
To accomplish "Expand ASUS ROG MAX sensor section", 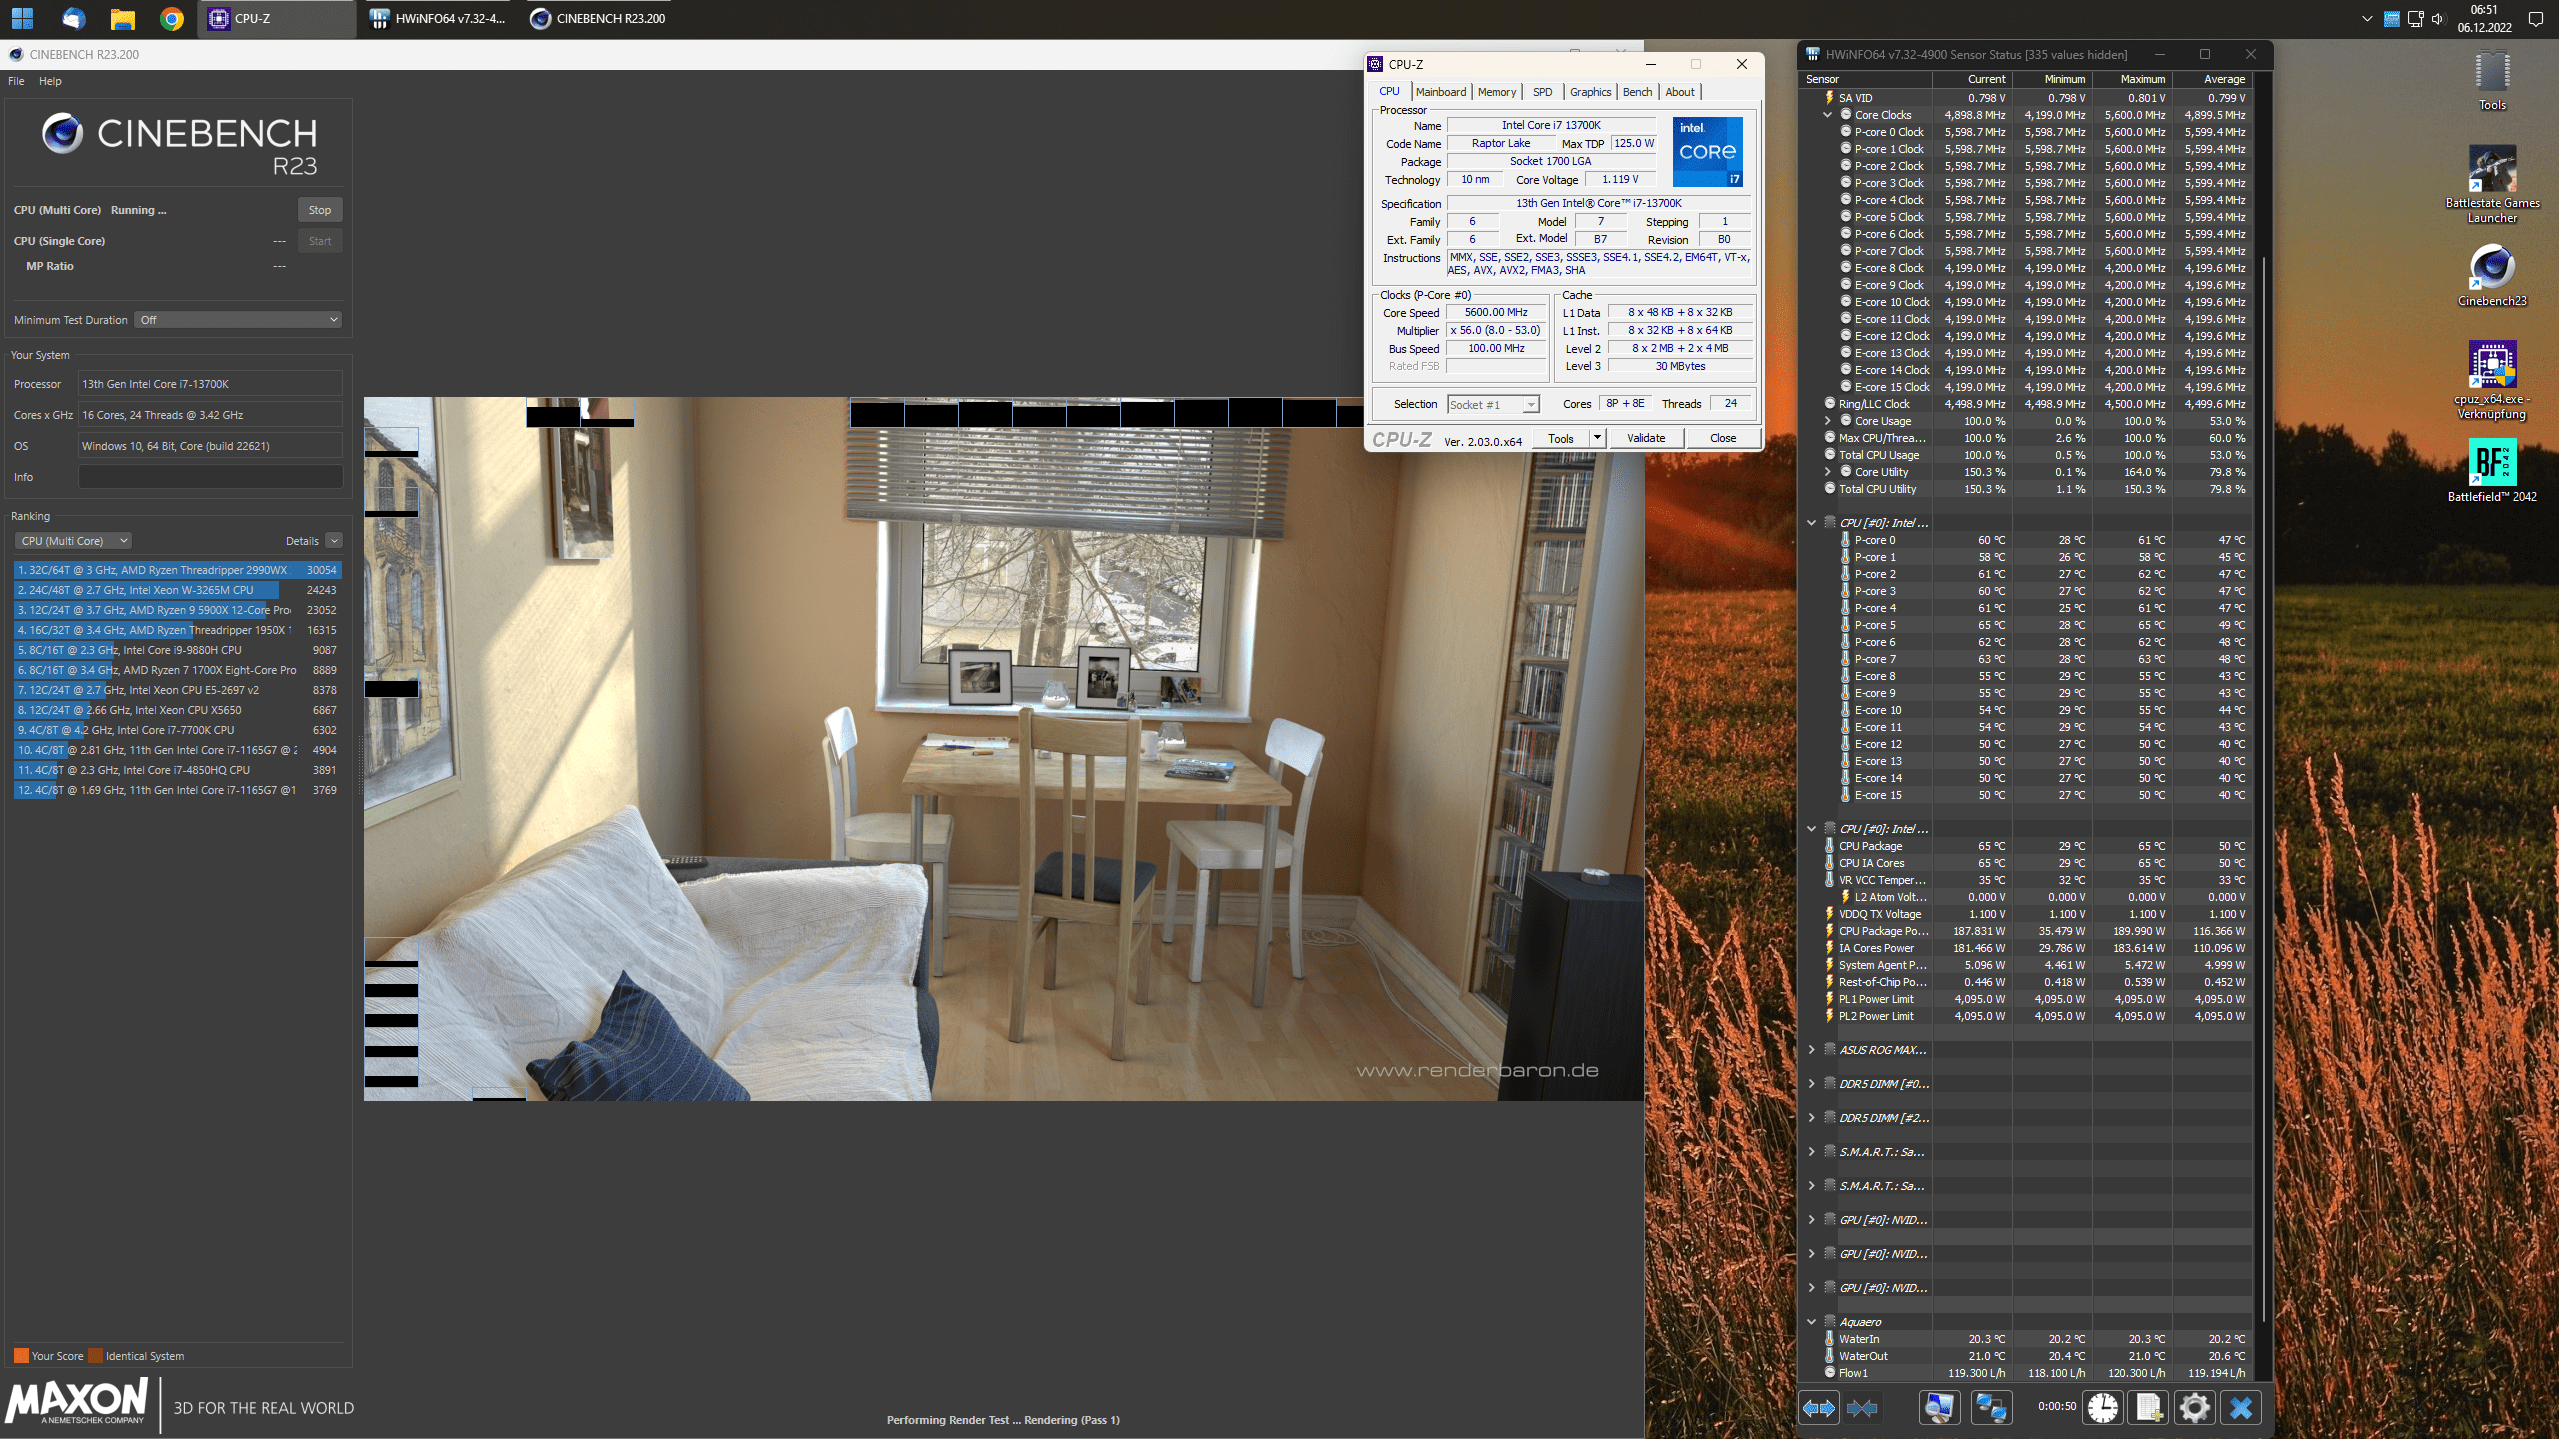I will pyautogui.click(x=1811, y=1050).
